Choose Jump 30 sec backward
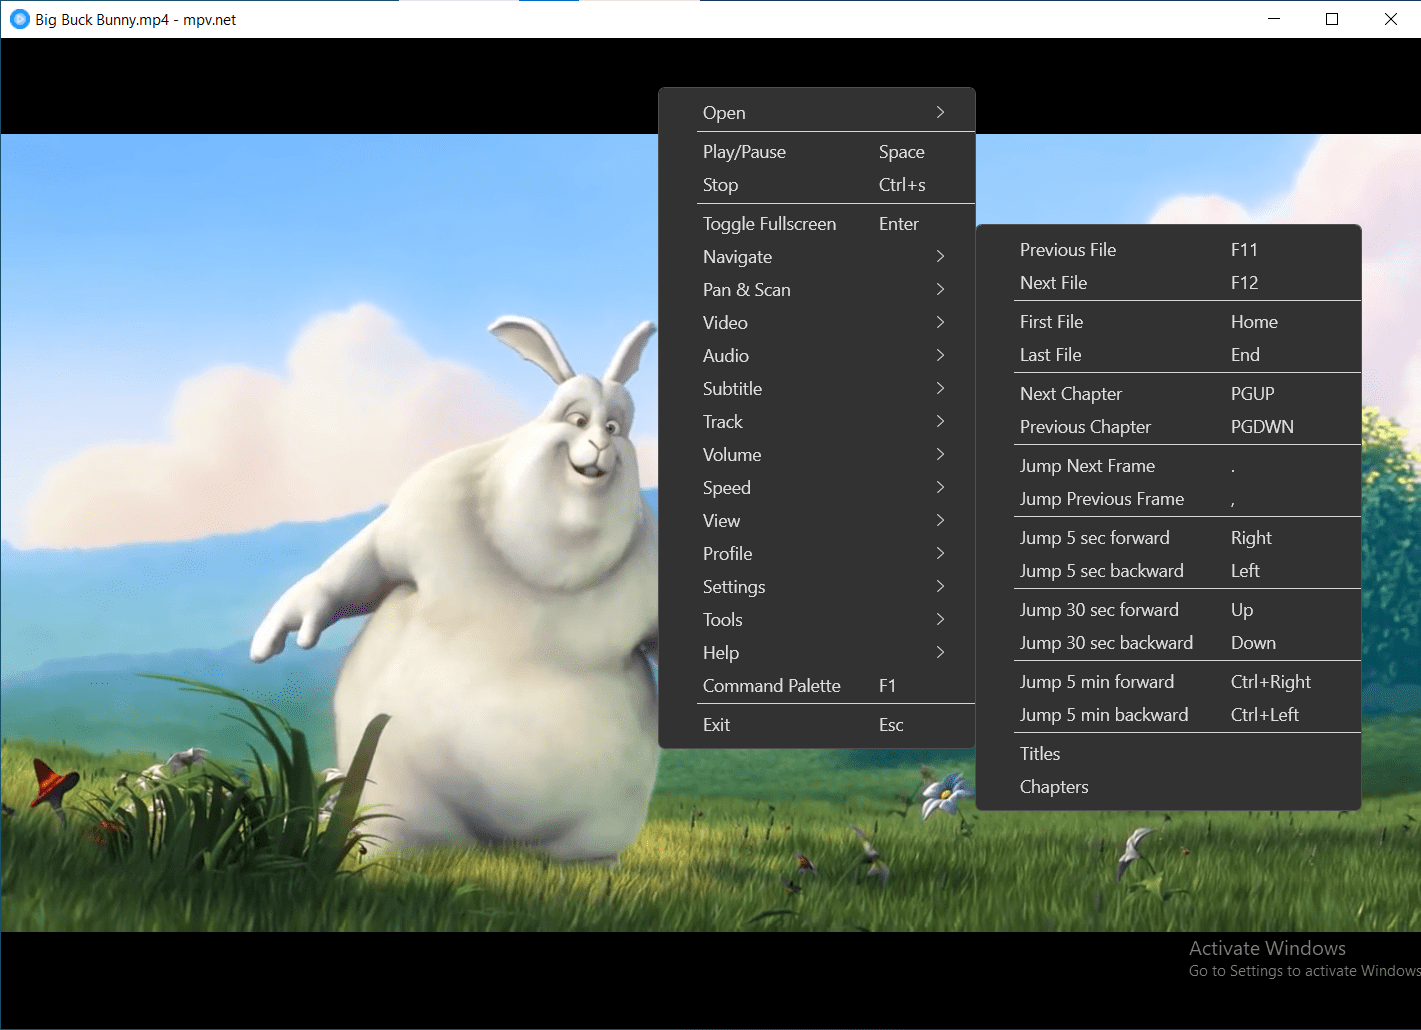 pos(1169,643)
